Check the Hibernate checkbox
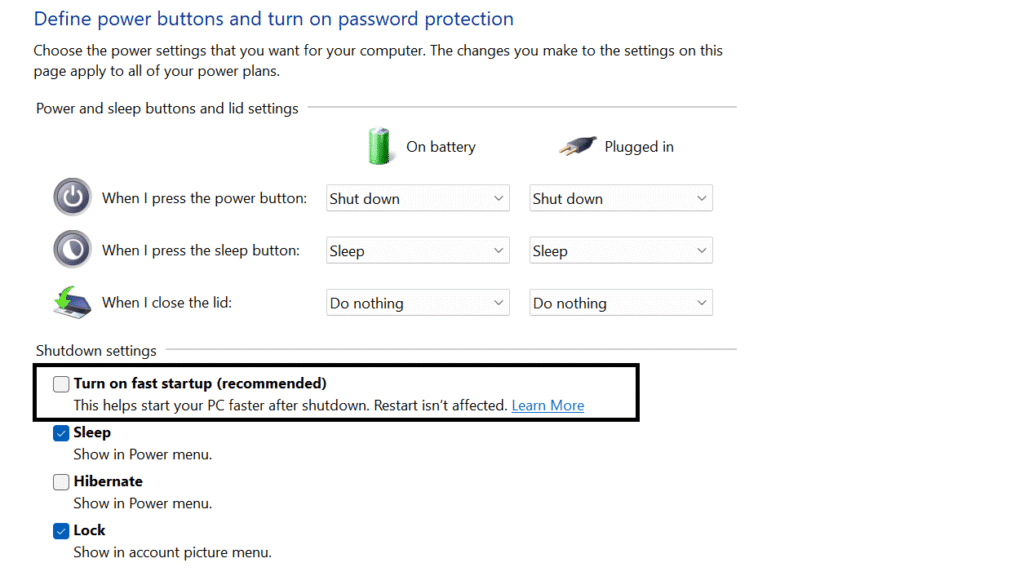Image resolution: width=1024 pixels, height=576 pixels. click(x=61, y=481)
